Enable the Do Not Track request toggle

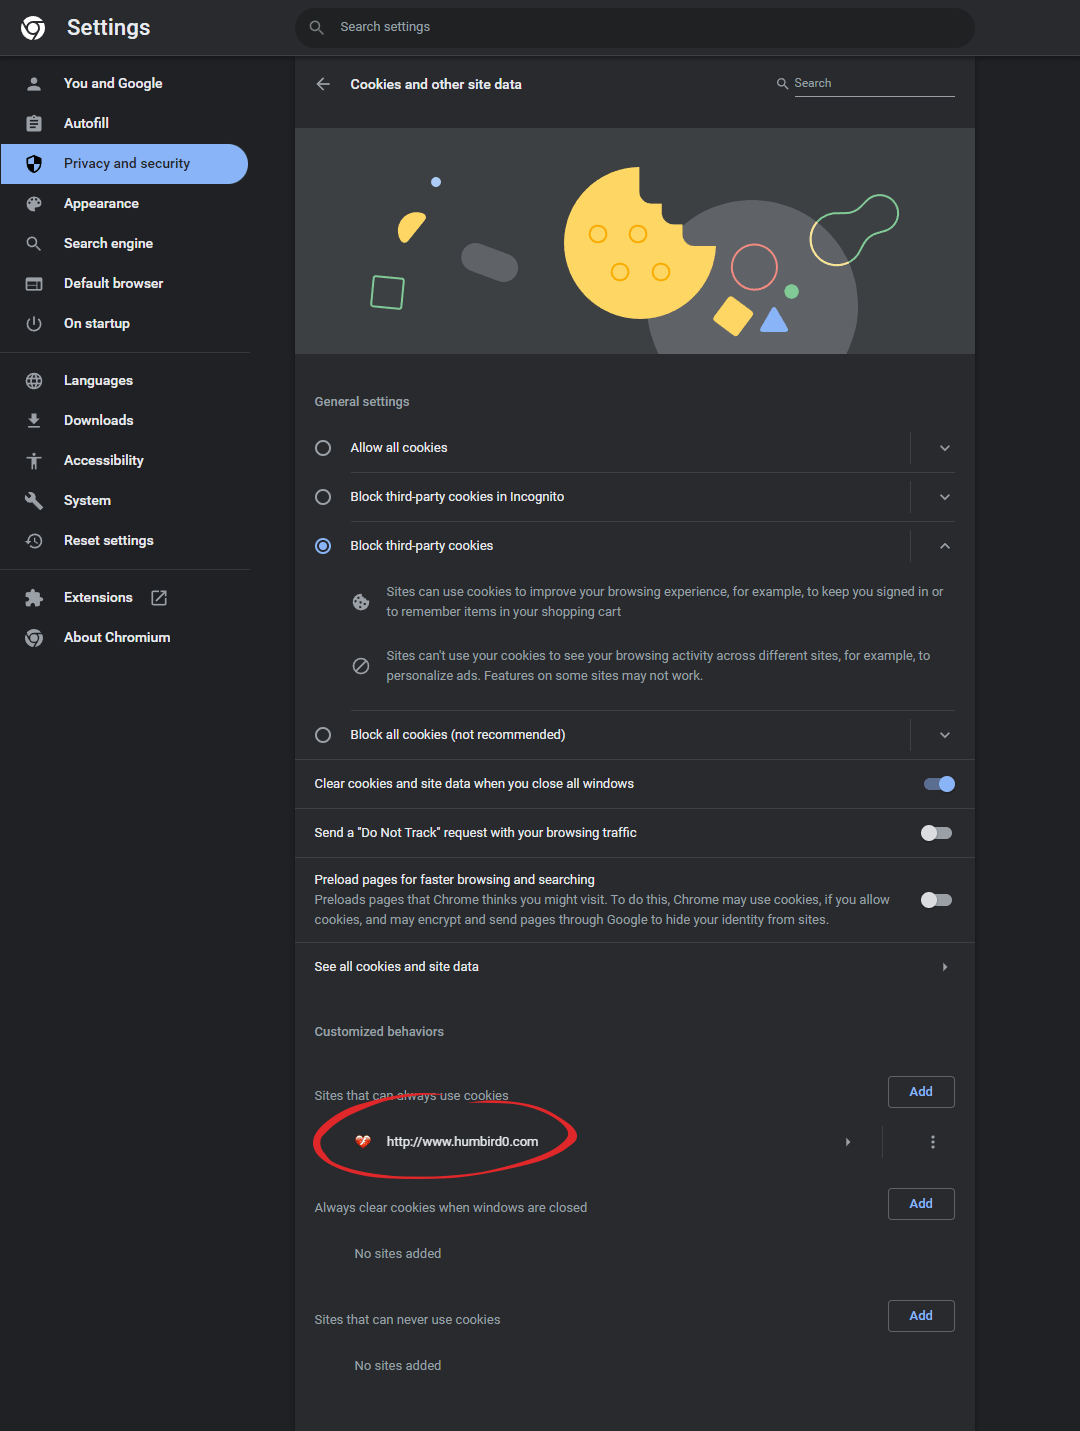pyautogui.click(x=936, y=833)
